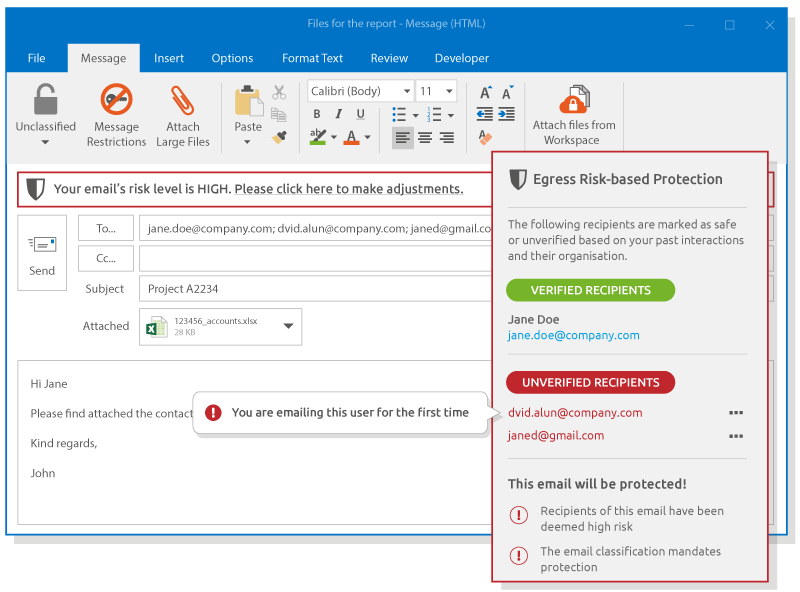Open options menu for janed@gmail.com
The image size is (800, 592).
(736, 436)
